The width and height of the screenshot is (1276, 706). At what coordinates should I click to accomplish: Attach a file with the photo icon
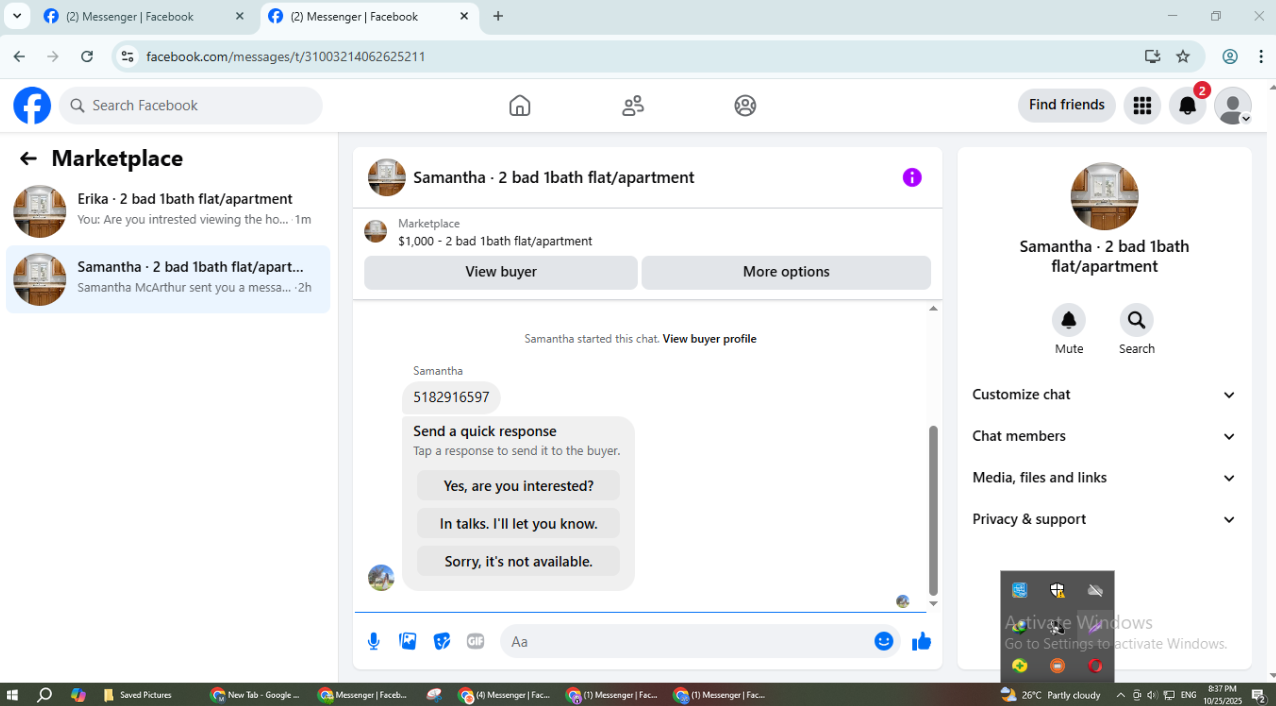click(x=408, y=641)
